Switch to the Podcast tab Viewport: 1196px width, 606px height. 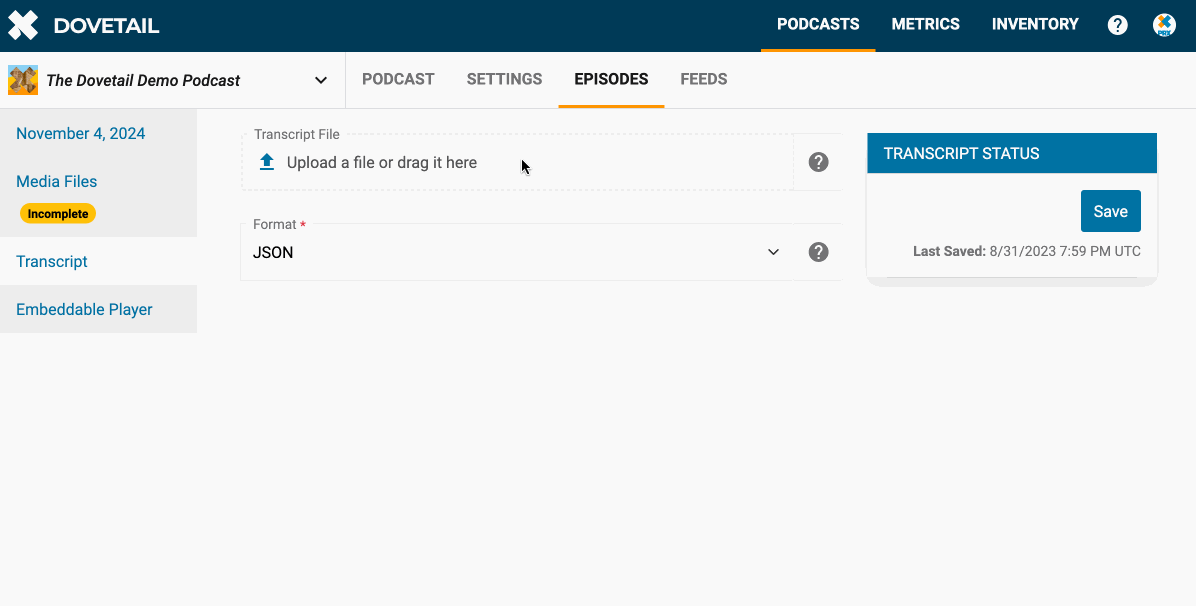pyautogui.click(x=398, y=79)
